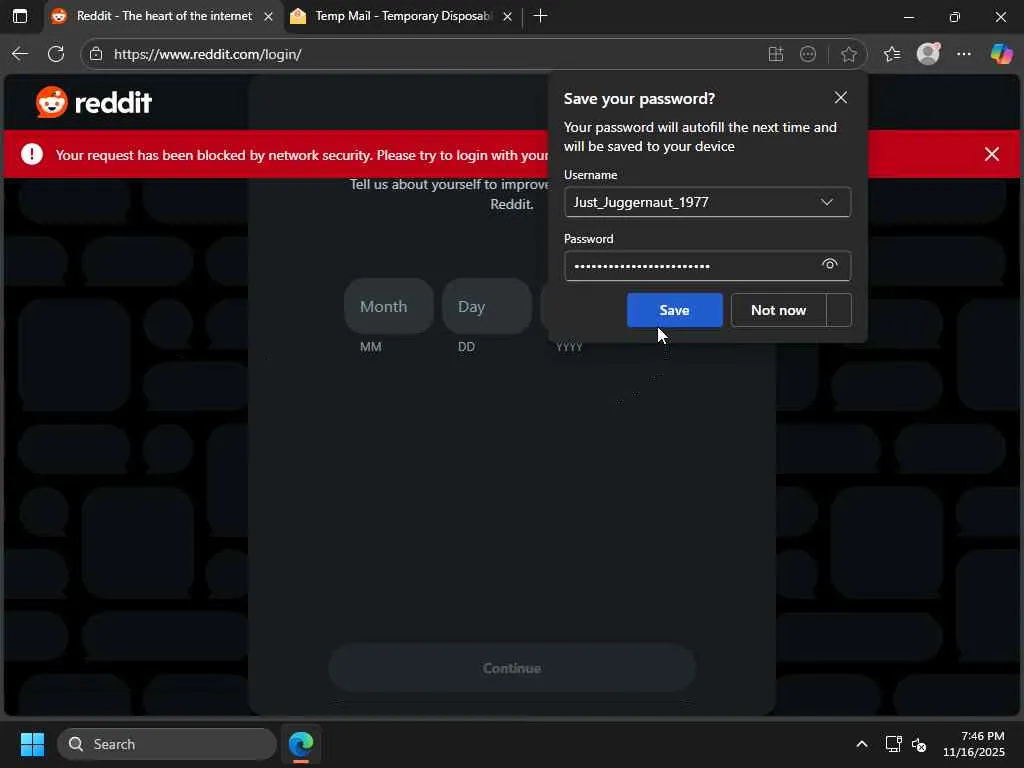Open the browser profile avatar
This screenshot has height=768, width=1024.
[x=928, y=54]
